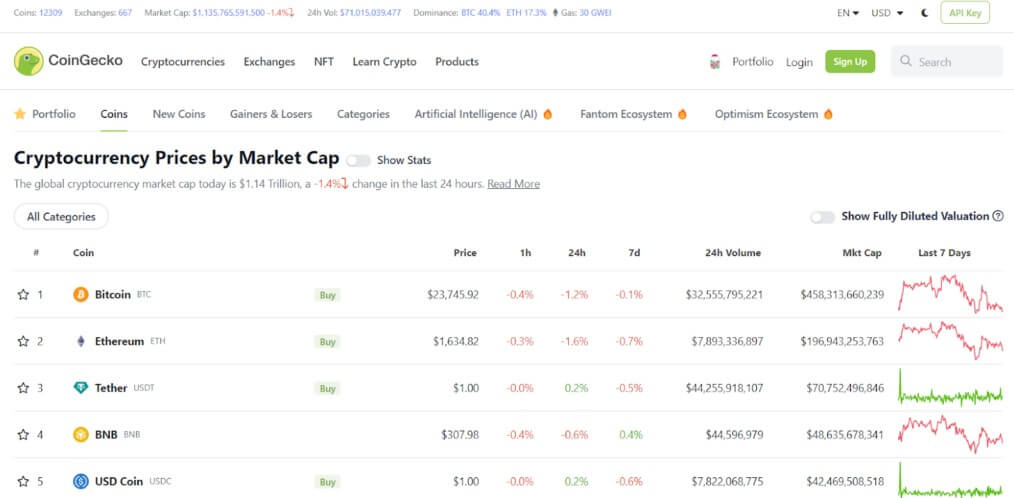Click Buy button for Ethereum
Image resolution: width=1014 pixels, height=498 pixels.
coord(327,341)
